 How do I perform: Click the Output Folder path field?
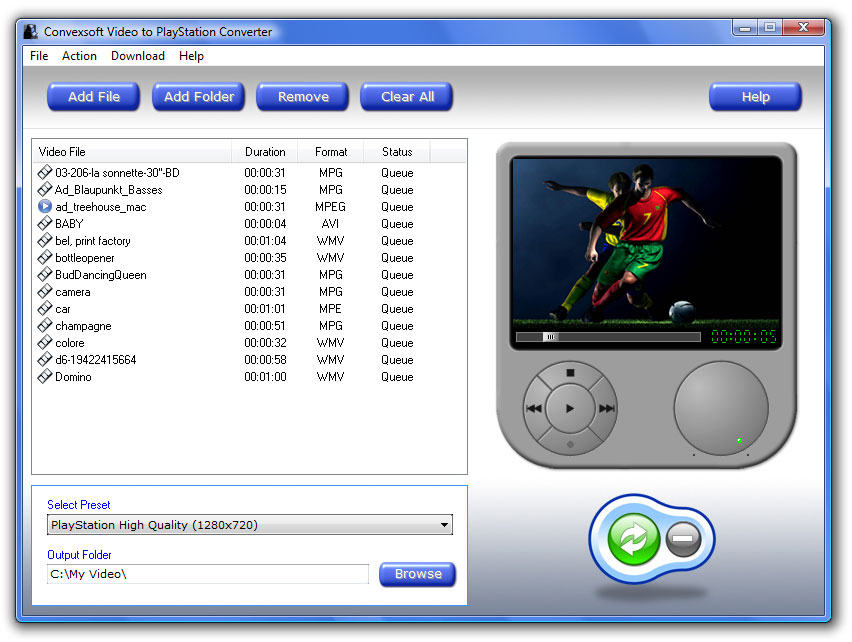(x=207, y=574)
